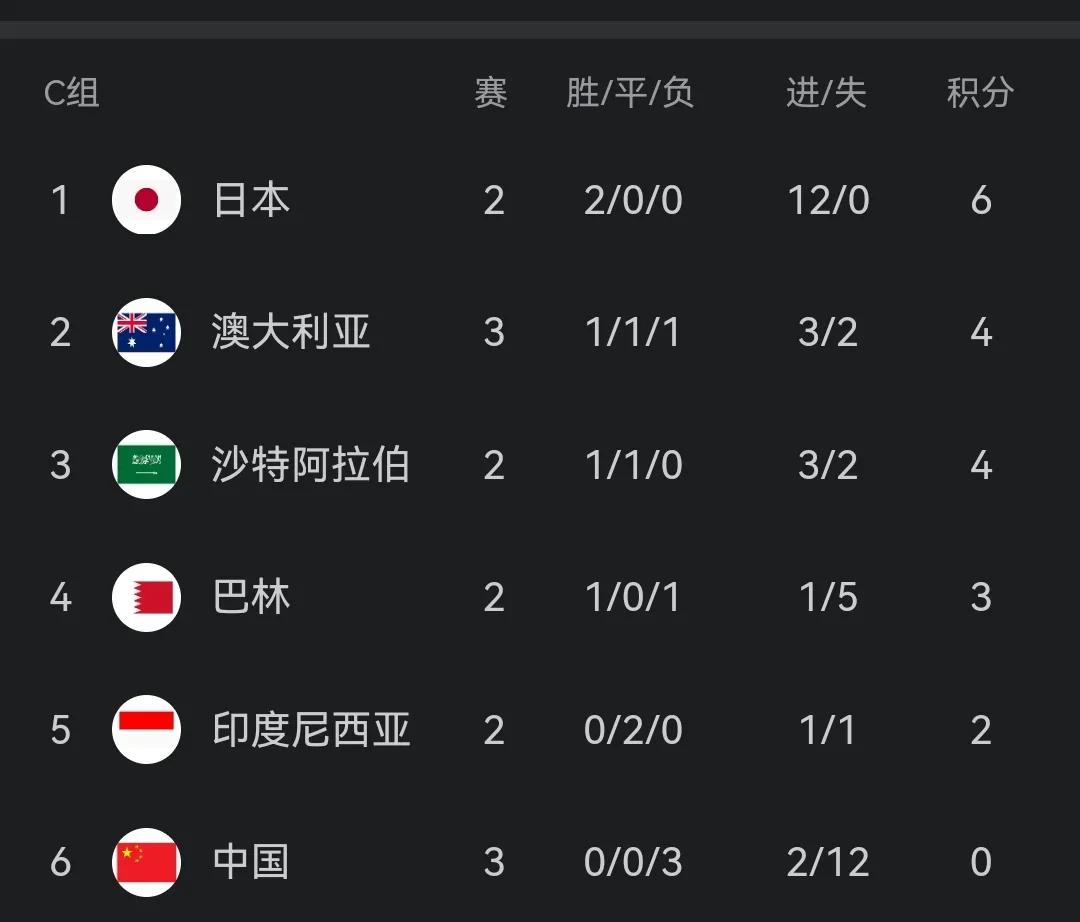Click the China flag icon
Image resolution: width=1080 pixels, height=922 pixels.
point(146,862)
